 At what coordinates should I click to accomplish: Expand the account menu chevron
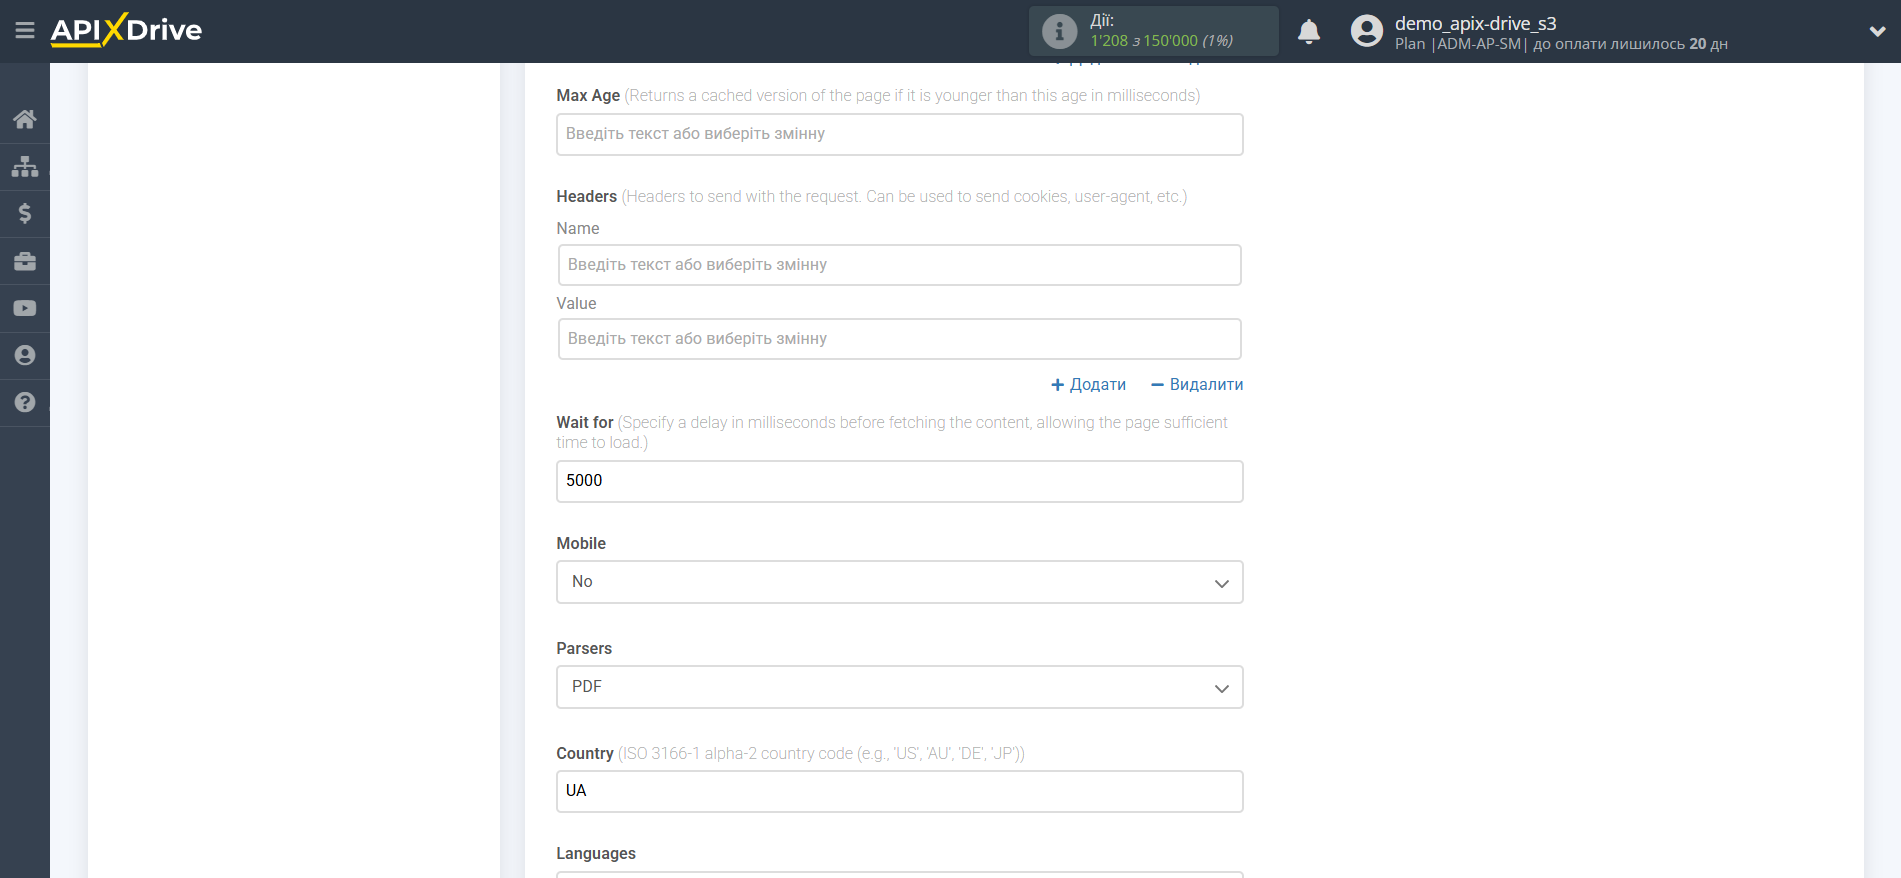point(1877,32)
